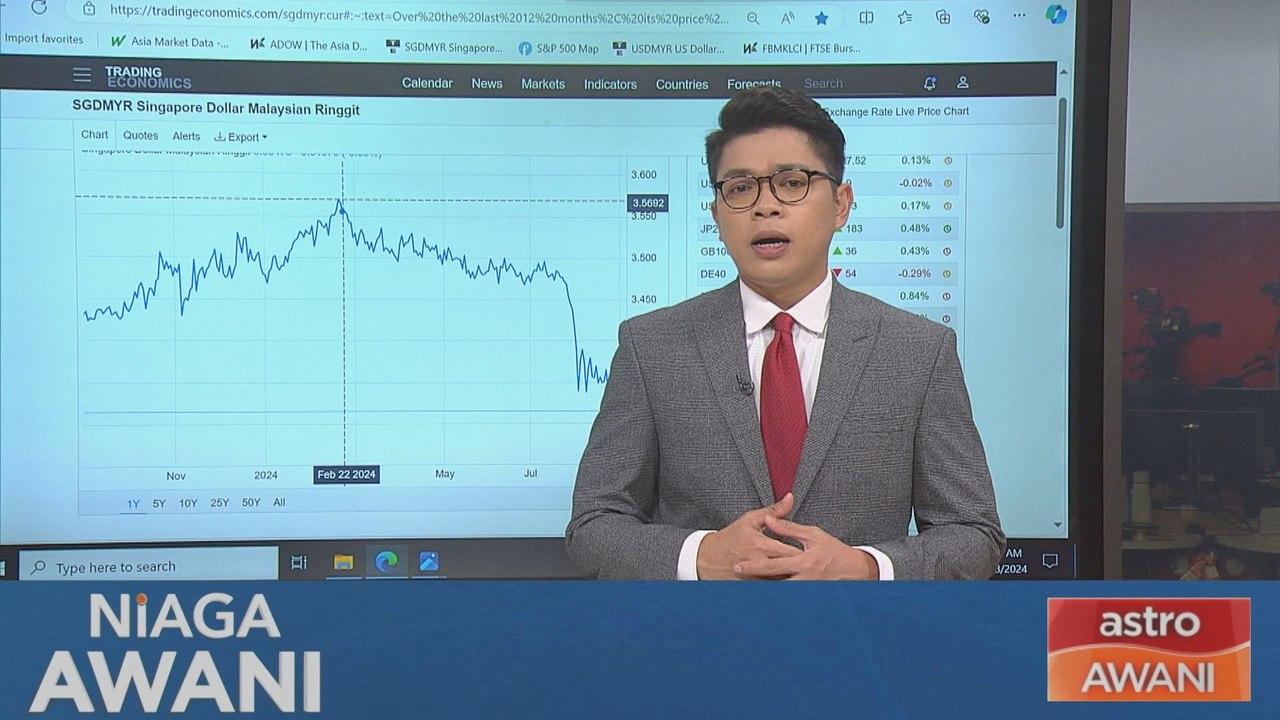This screenshot has height=720, width=1280.
Task: Open the Task View icon on the taskbar
Action: [299, 563]
